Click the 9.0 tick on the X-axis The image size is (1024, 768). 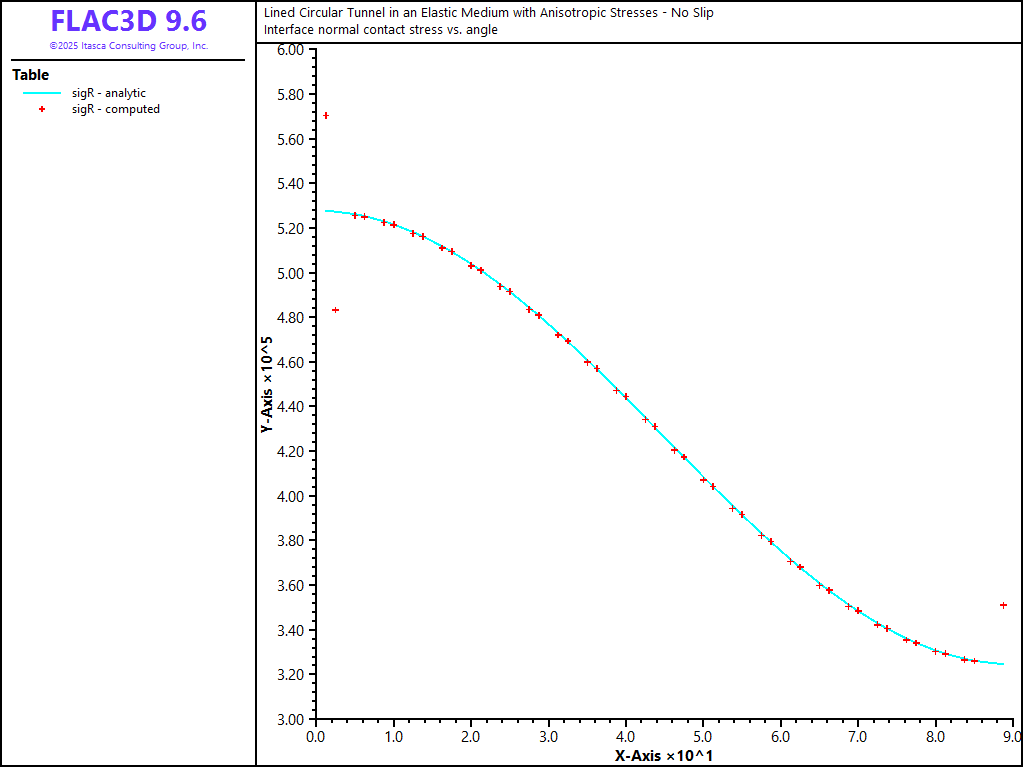pos(1012,737)
